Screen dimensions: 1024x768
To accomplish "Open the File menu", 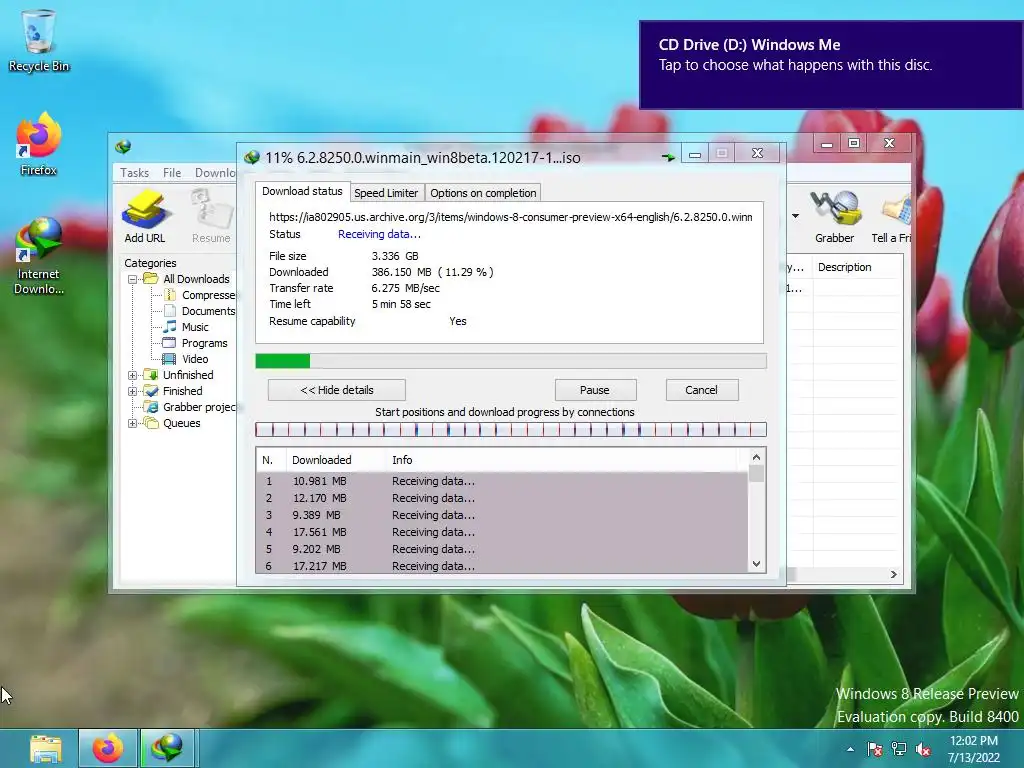I will (x=172, y=172).
